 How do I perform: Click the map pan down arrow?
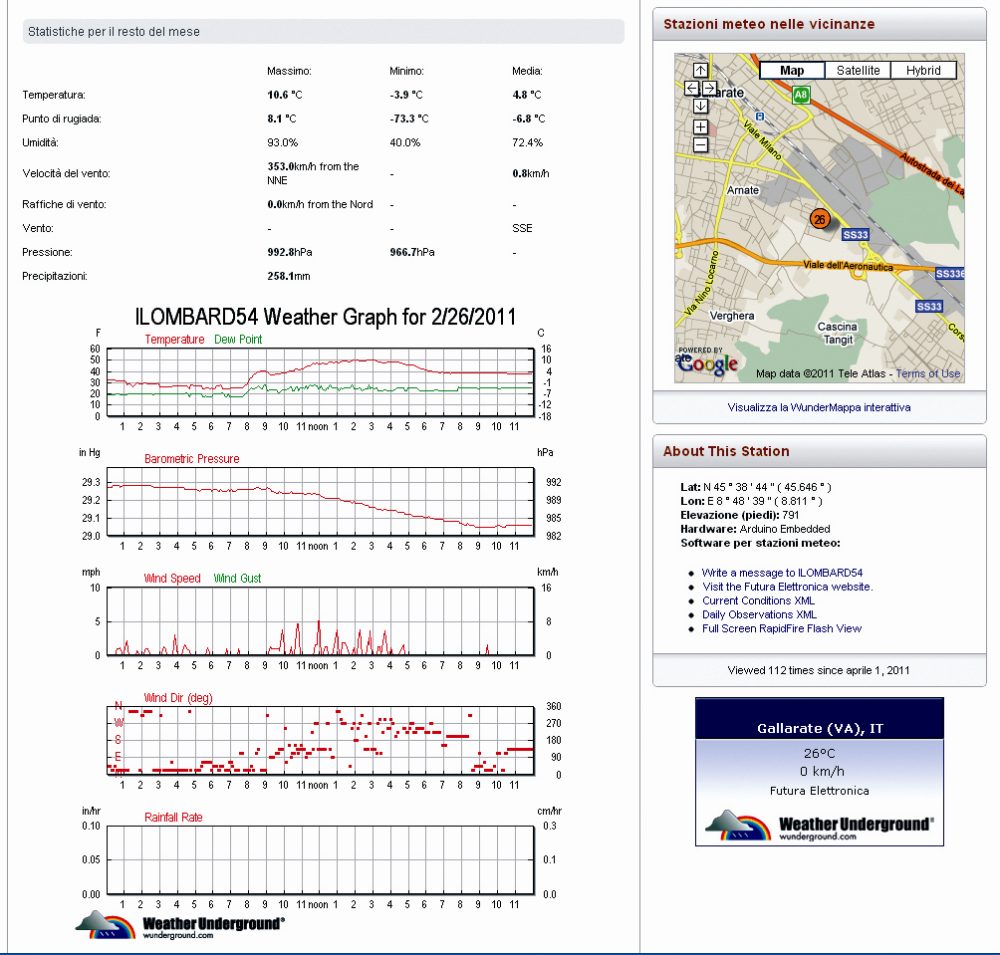click(x=699, y=107)
